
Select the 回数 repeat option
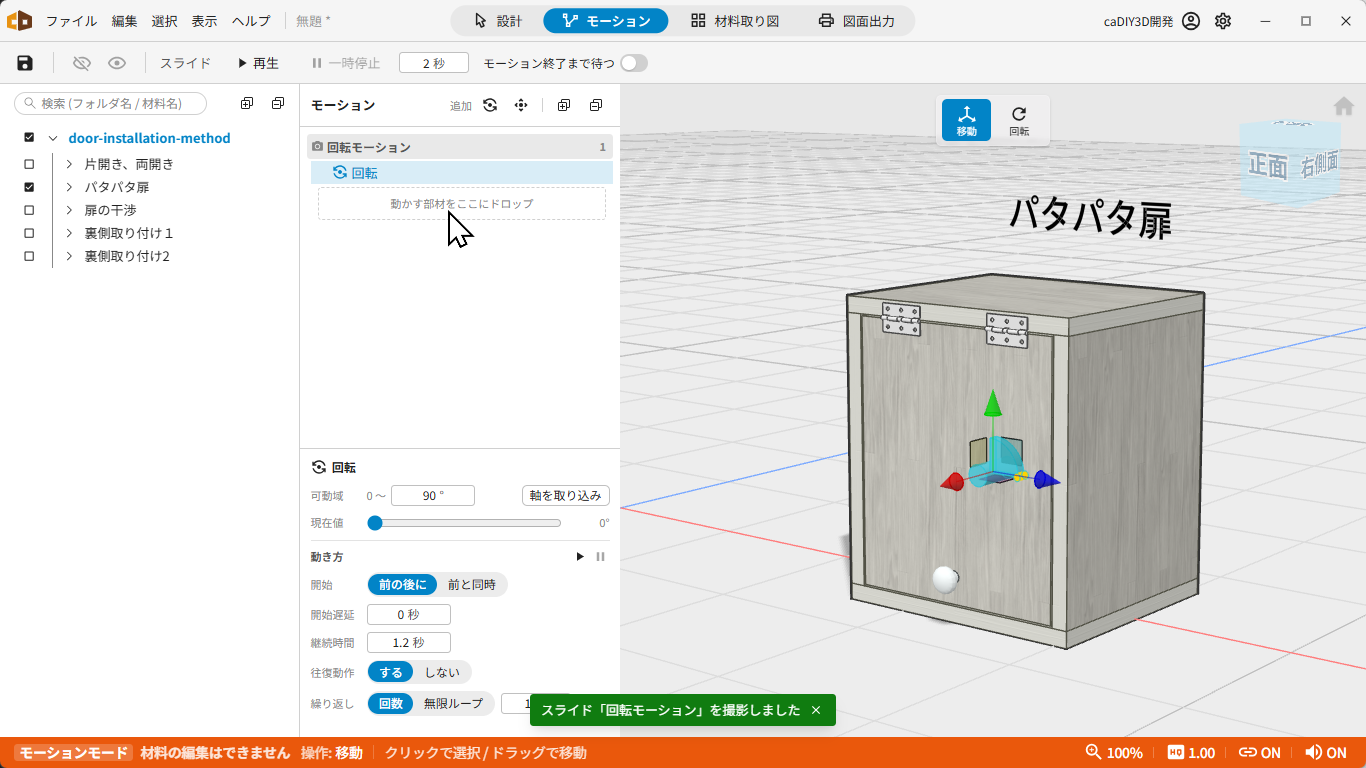[390, 704]
